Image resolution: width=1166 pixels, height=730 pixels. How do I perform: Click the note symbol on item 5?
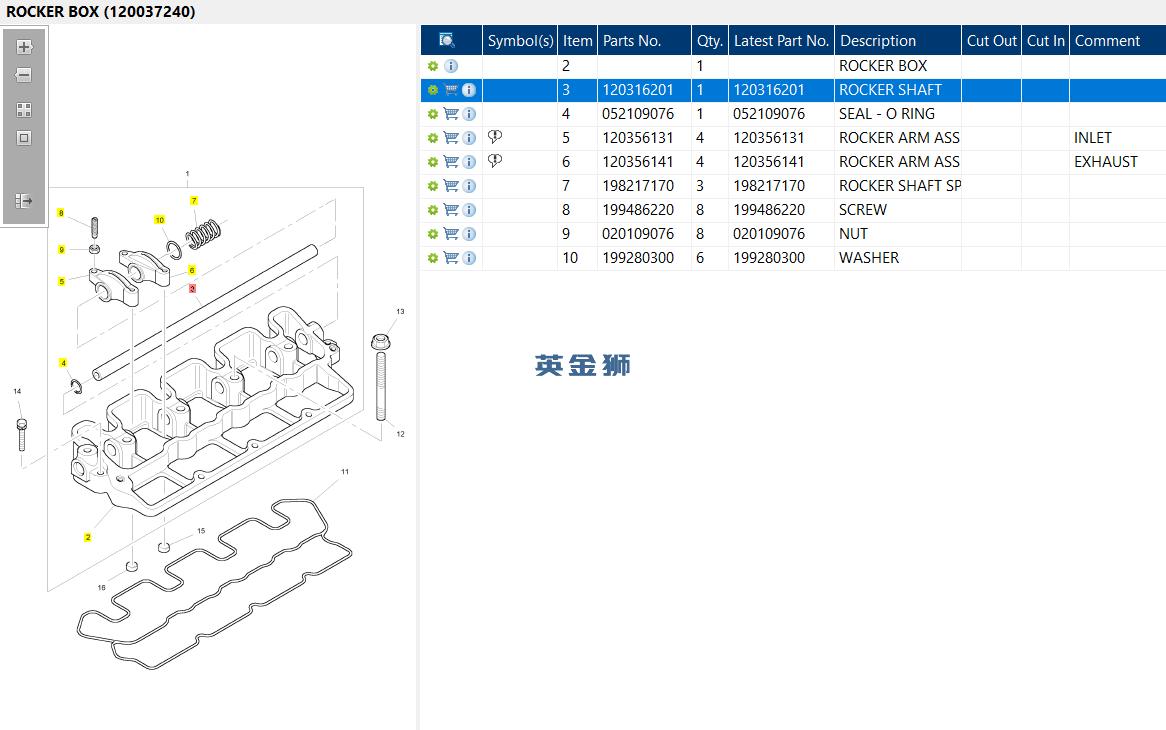click(495, 138)
